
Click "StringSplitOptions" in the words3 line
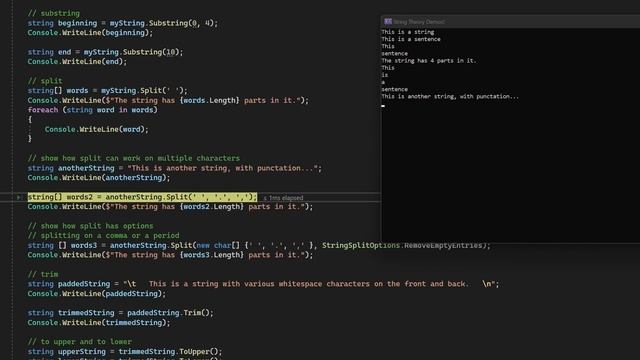pyautogui.click(x=361, y=245)
